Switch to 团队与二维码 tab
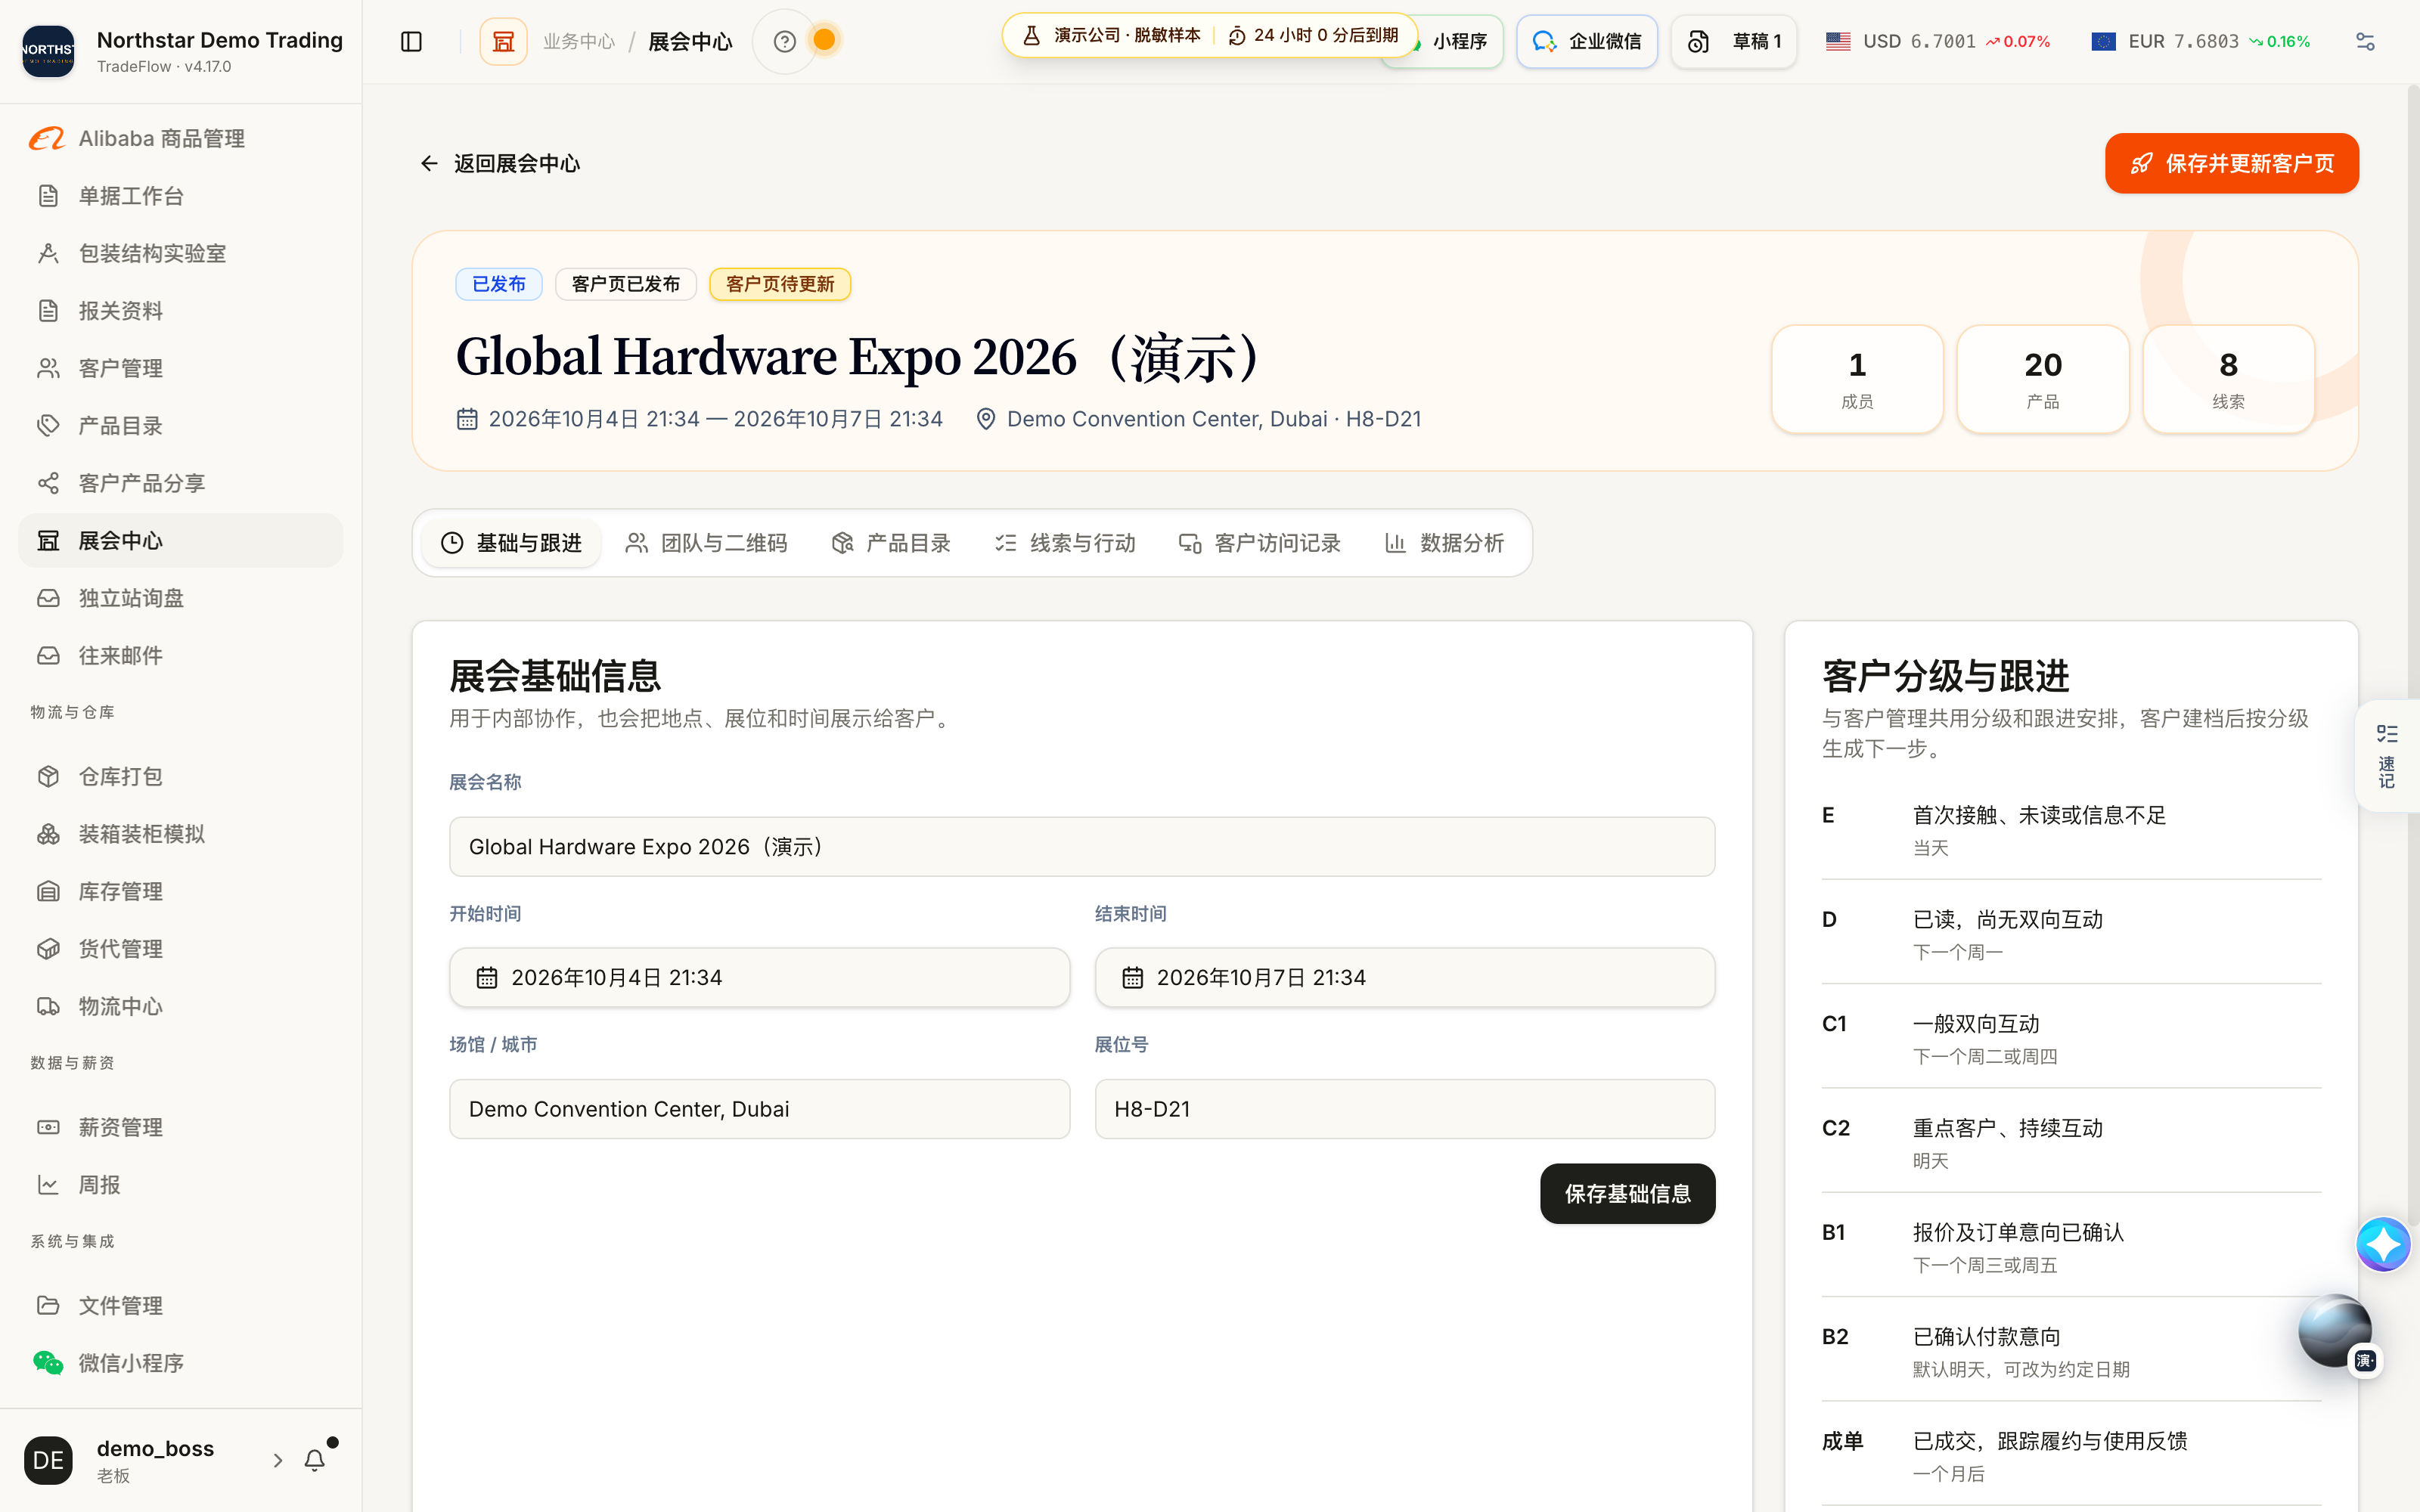The height and width of the screenshot is (1512, 2420). coord(706,543)
